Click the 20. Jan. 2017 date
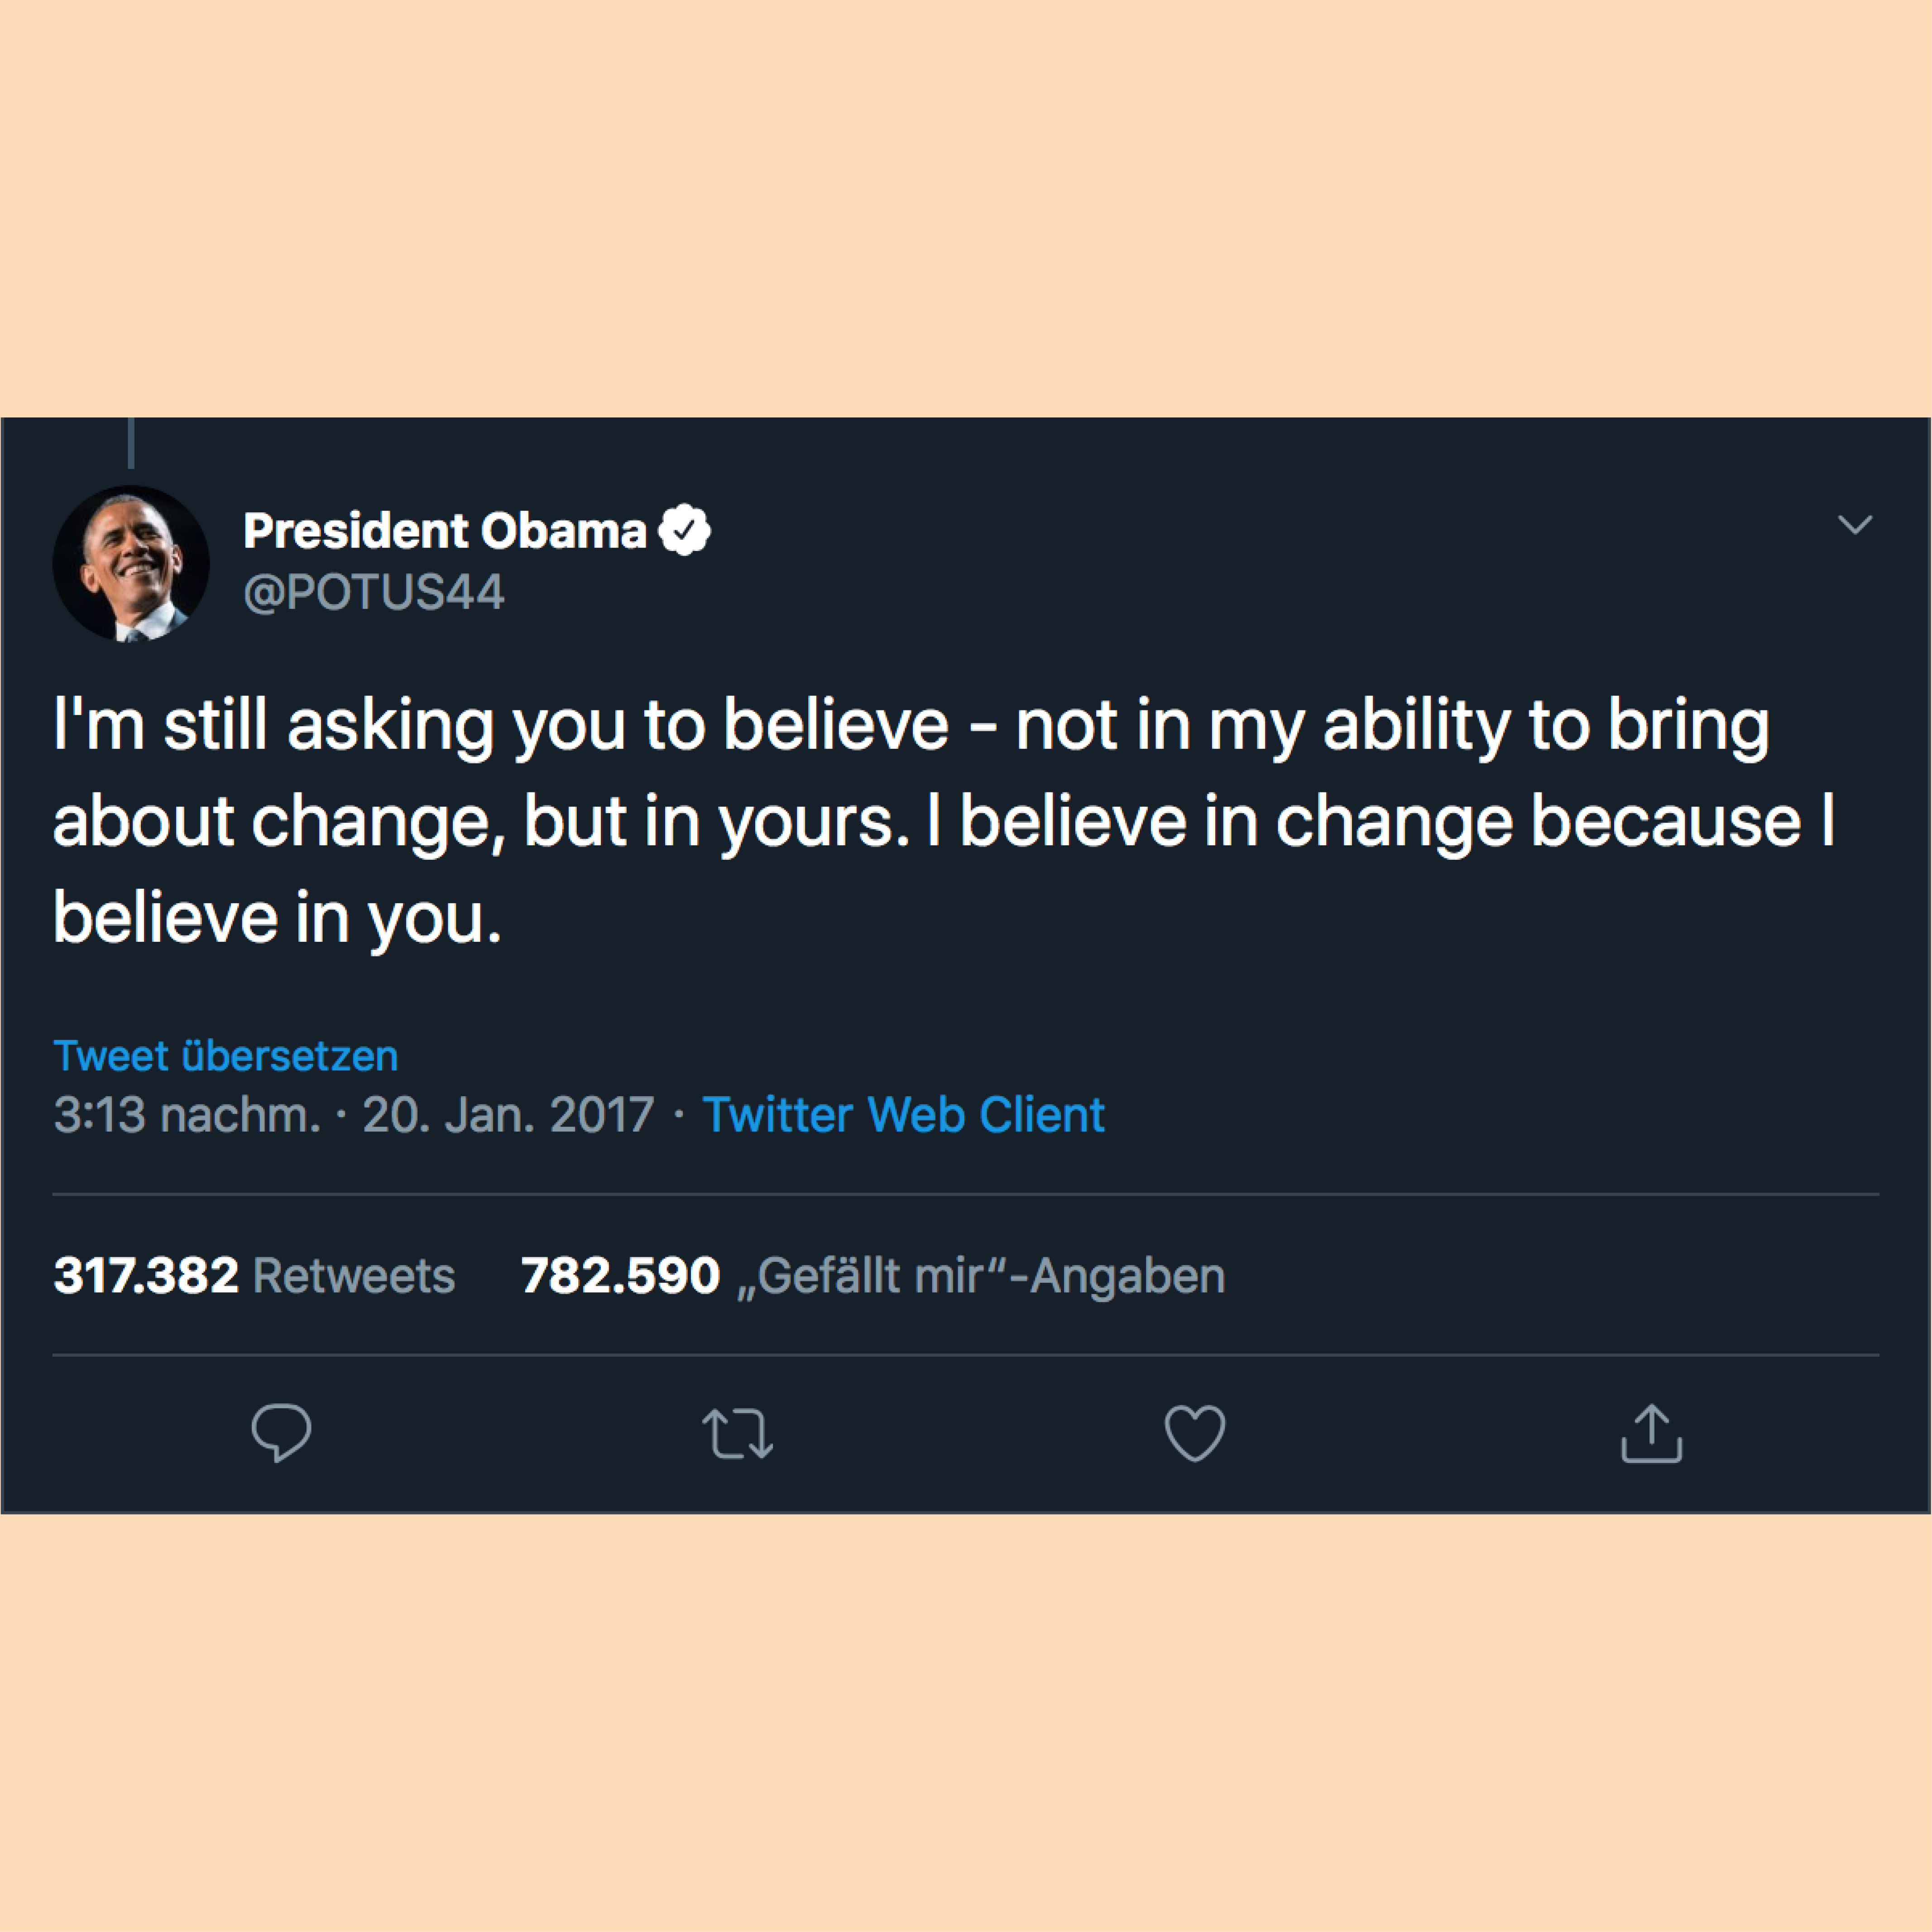 point(508,1114)
